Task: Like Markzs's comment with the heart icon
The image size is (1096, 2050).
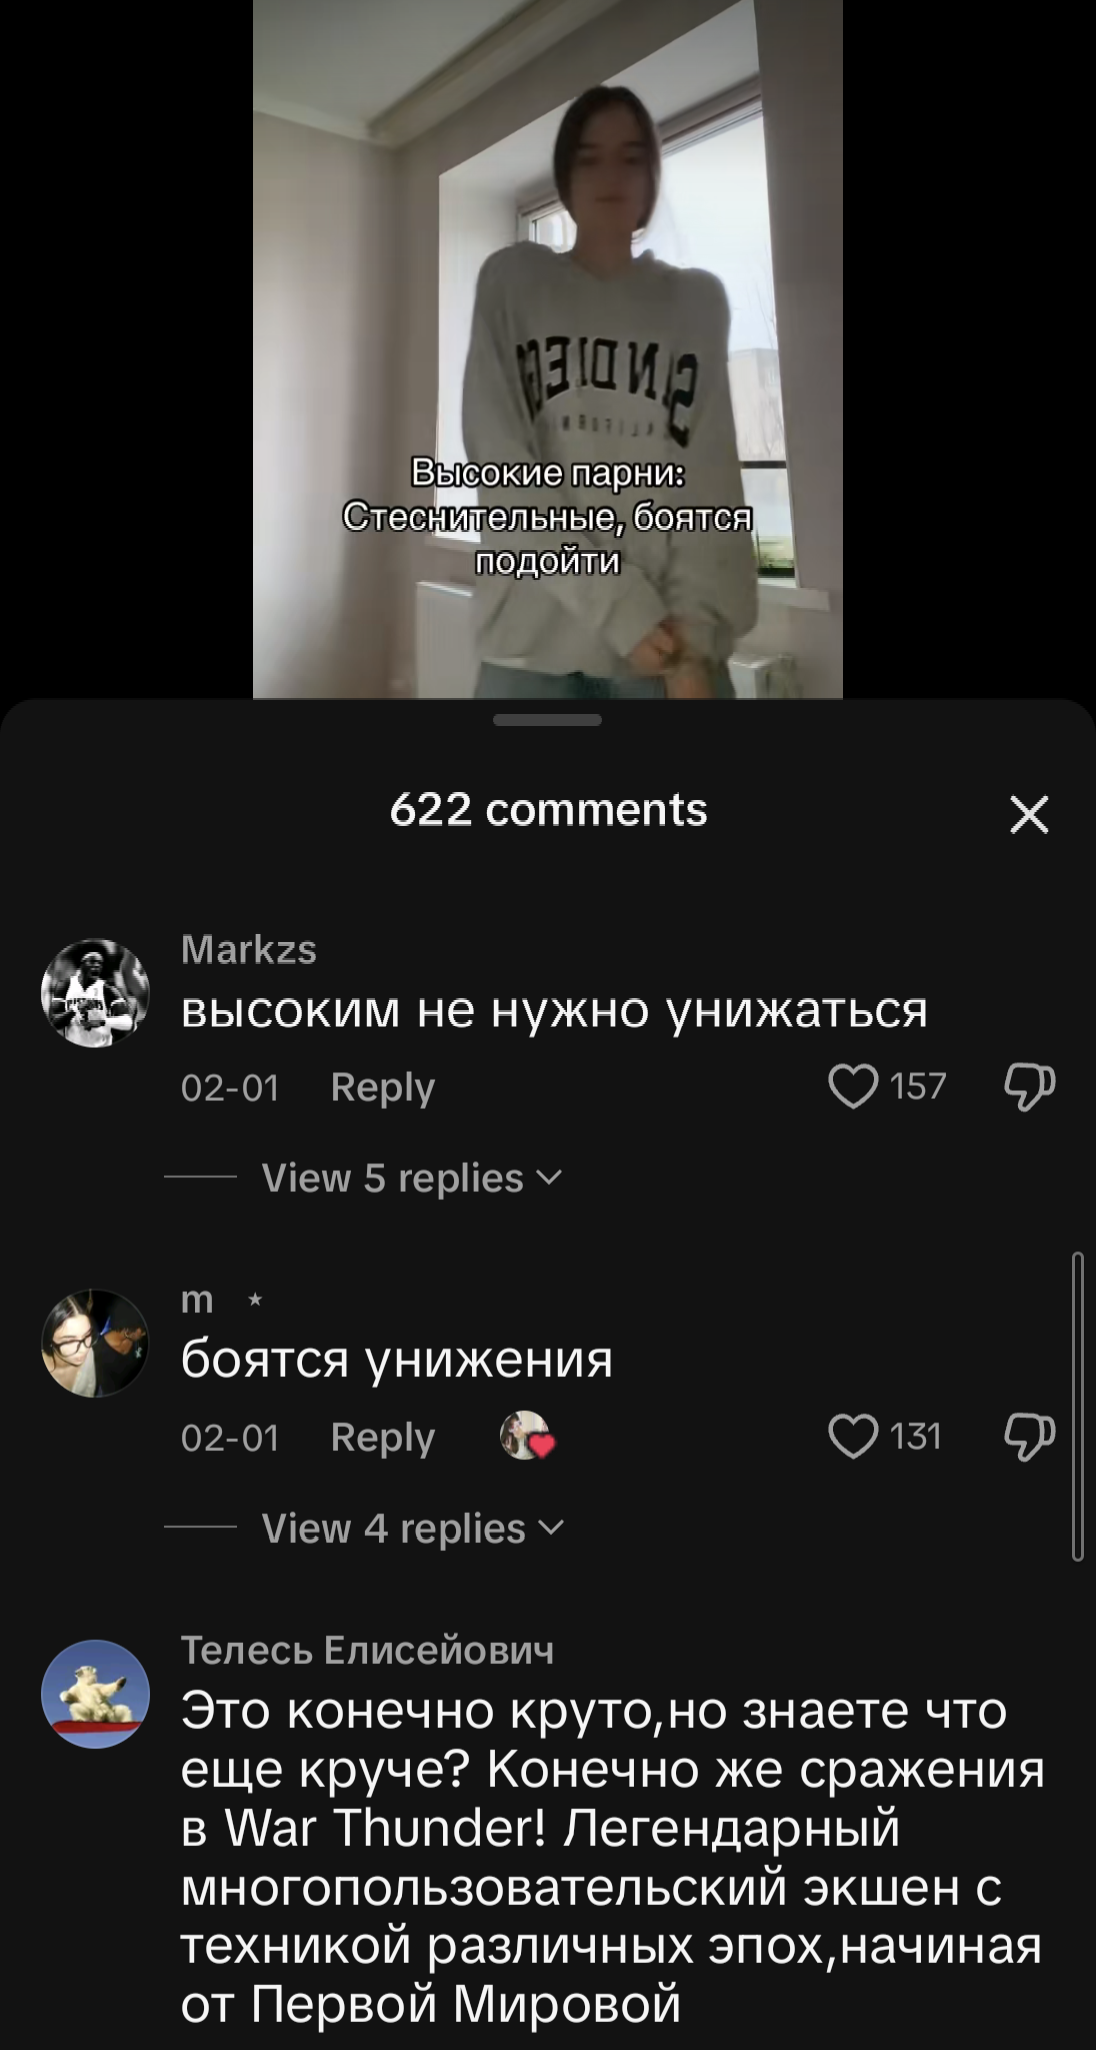Action: pos(853,1087)
